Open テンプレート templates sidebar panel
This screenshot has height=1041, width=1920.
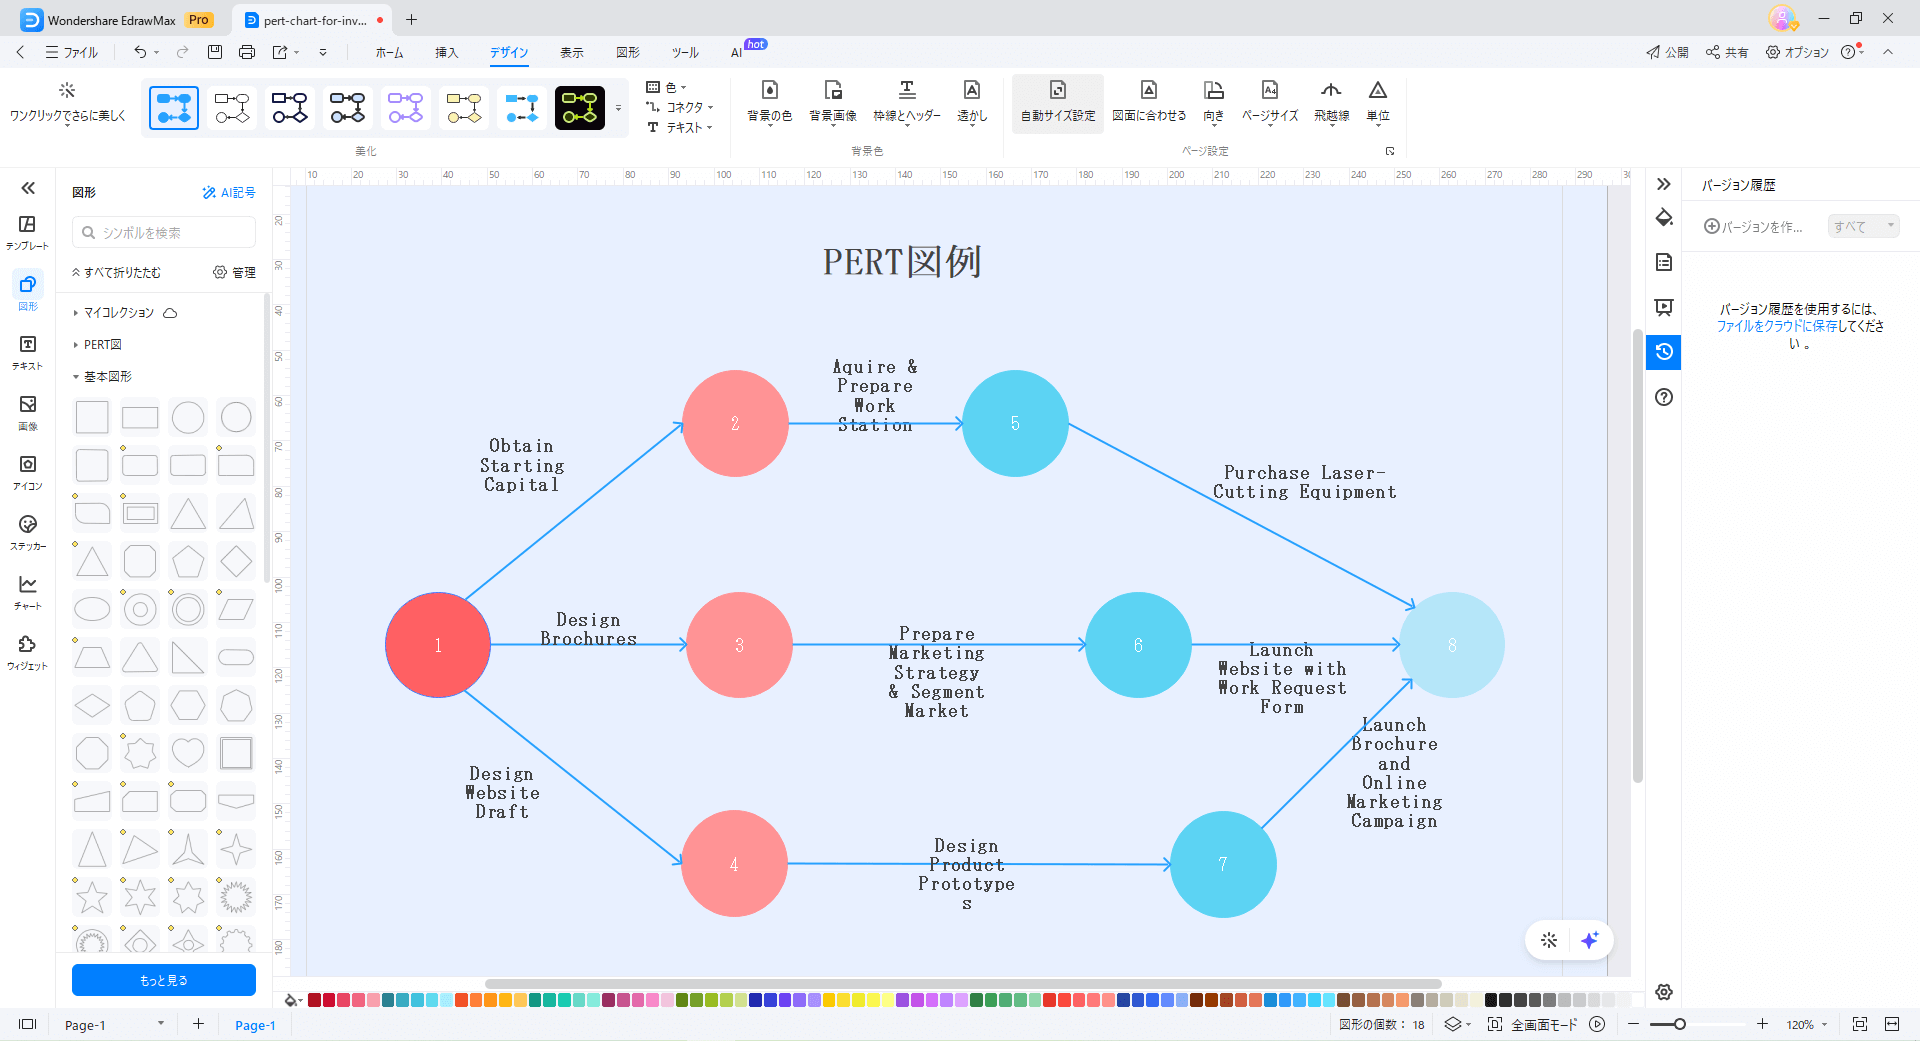[27, 232]
